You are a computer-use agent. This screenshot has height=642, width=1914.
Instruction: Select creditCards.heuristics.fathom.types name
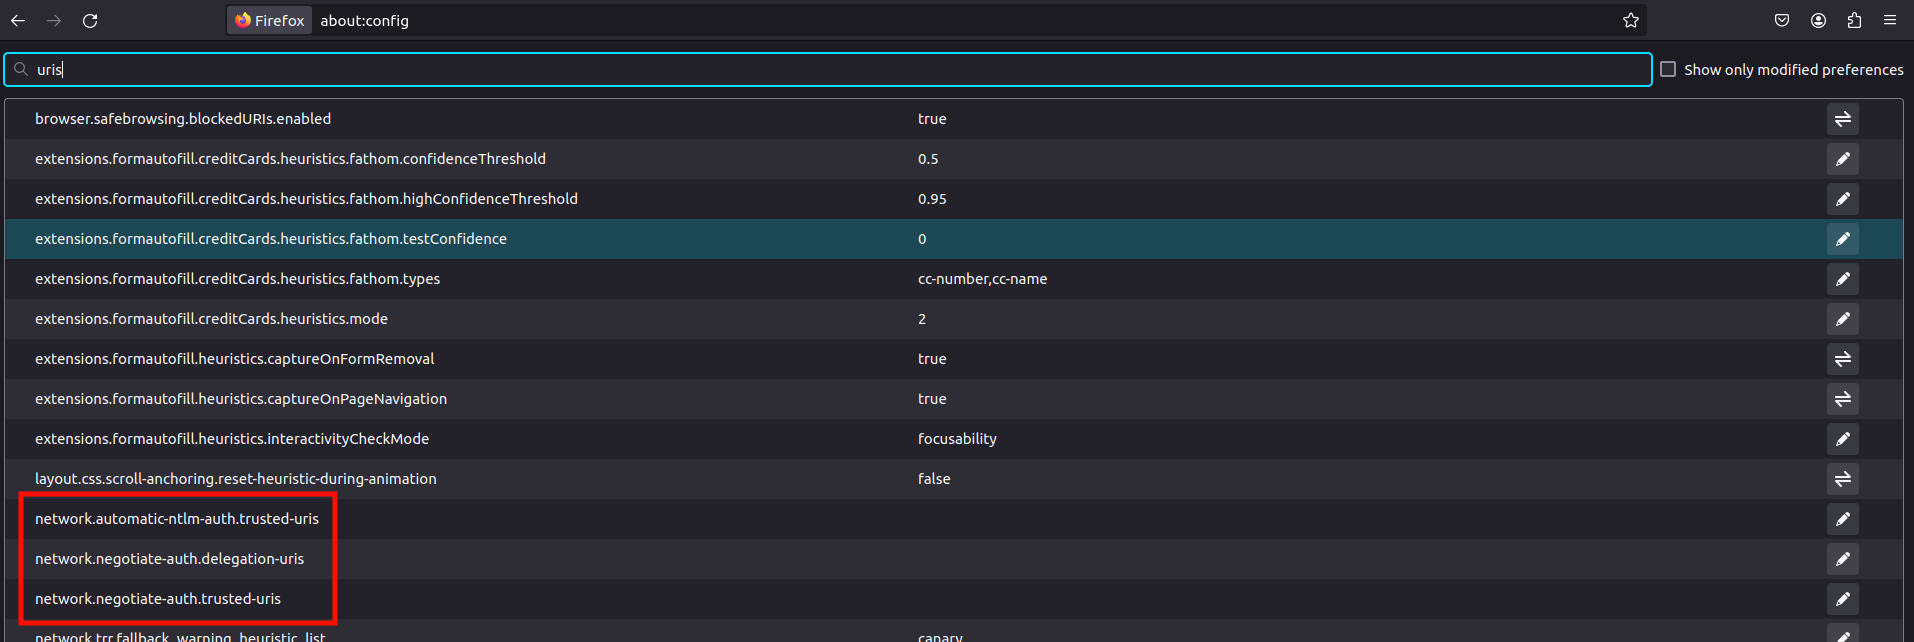tap(237, 279)
